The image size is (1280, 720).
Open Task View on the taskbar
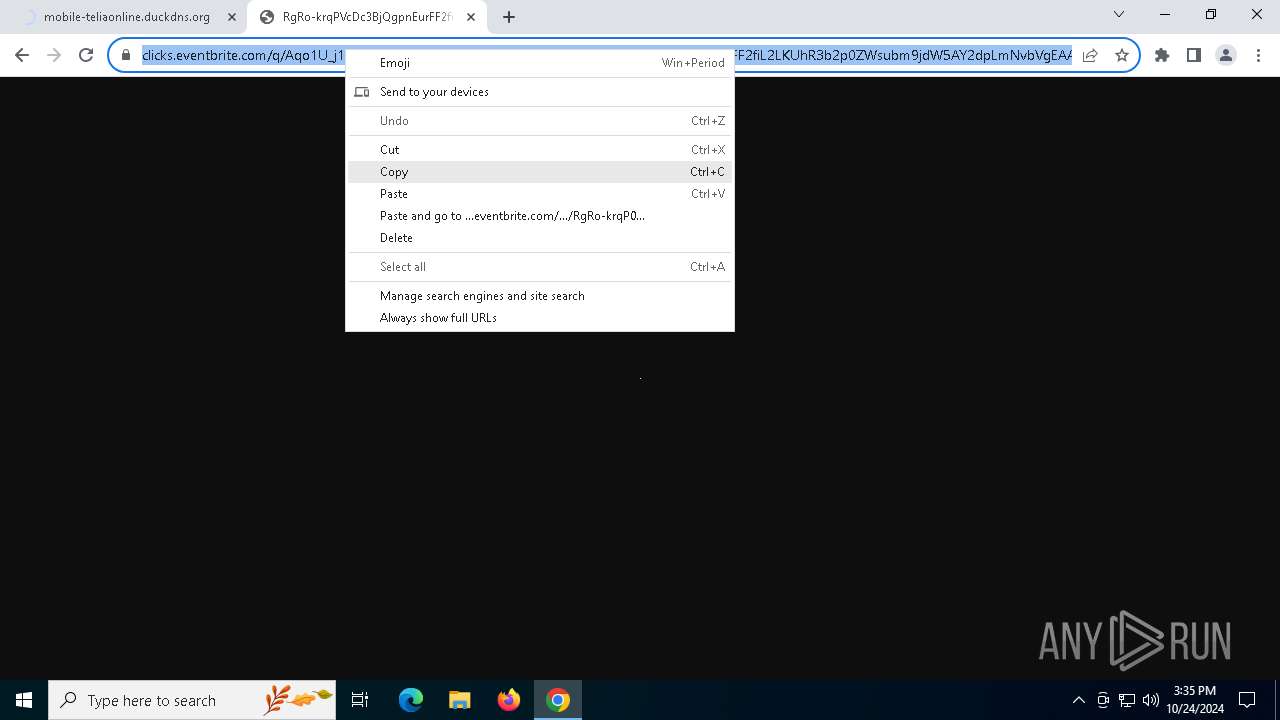[360, 700]
